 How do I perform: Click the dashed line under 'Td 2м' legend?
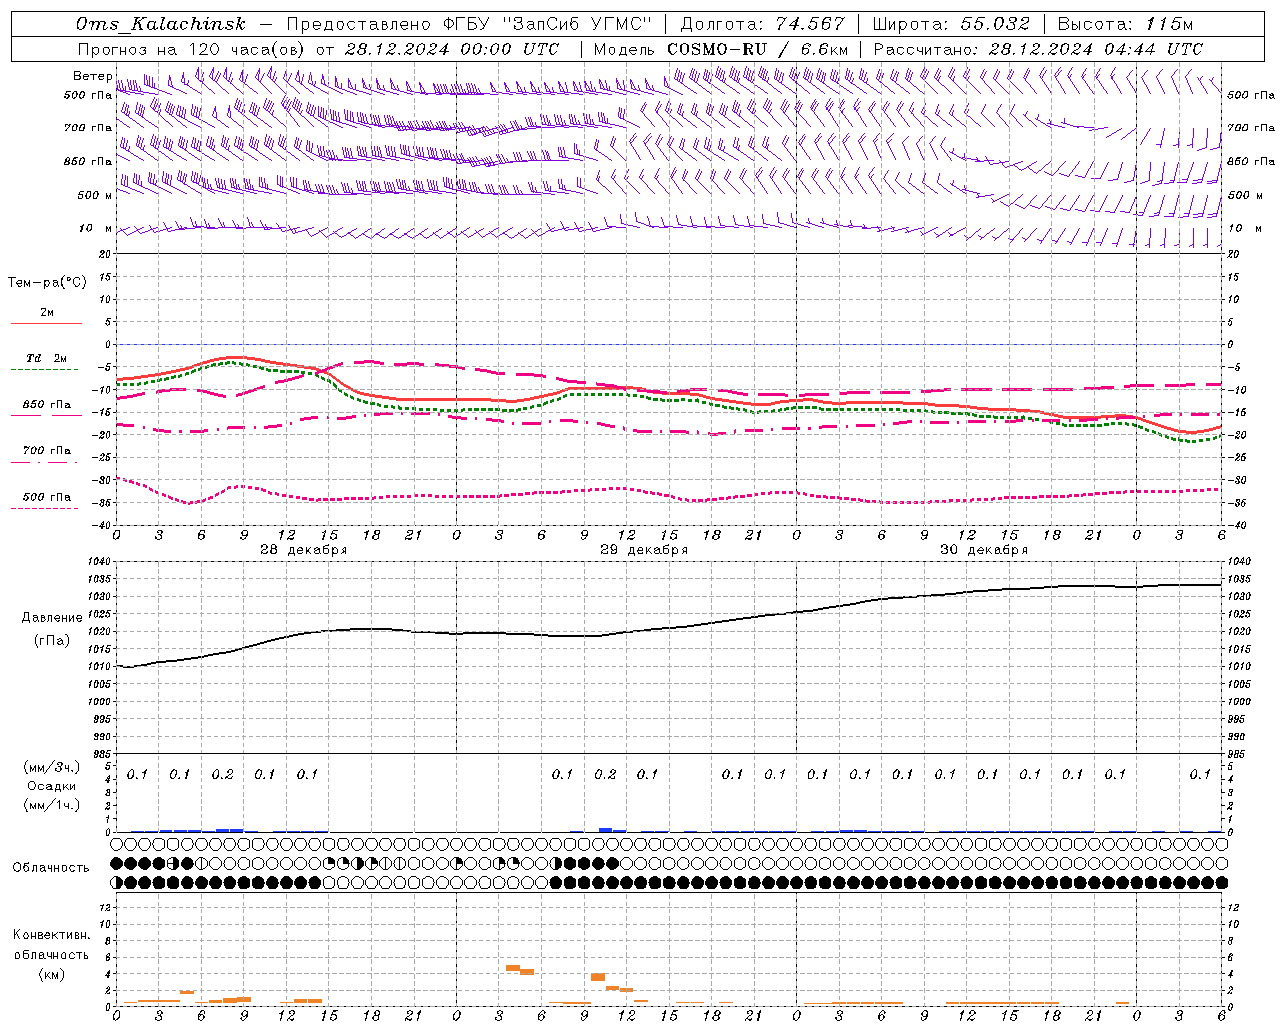pyautogui.click(x=45, y=370)
